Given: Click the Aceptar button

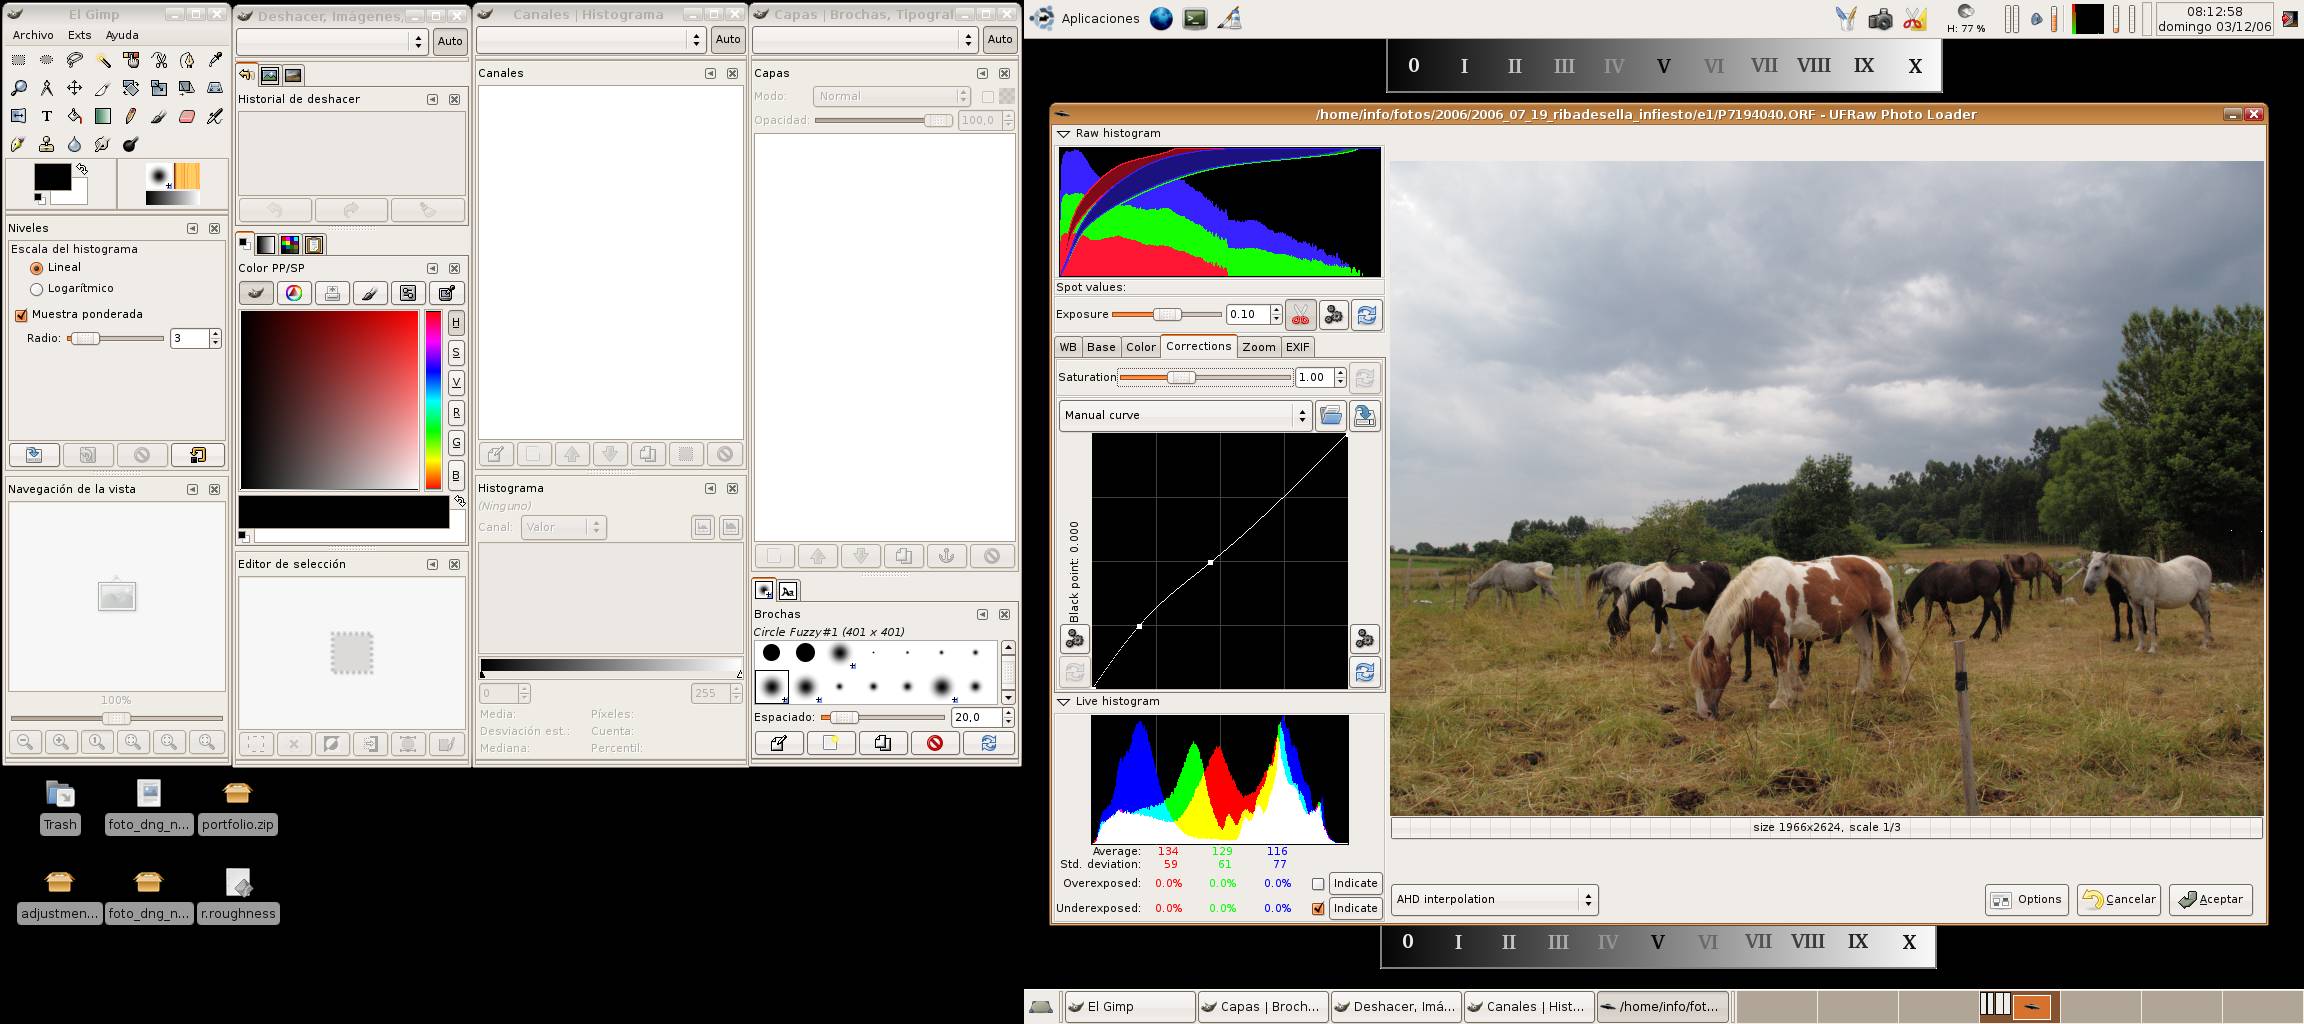Looking at the screenshot, I should (x=2210, y=899).
